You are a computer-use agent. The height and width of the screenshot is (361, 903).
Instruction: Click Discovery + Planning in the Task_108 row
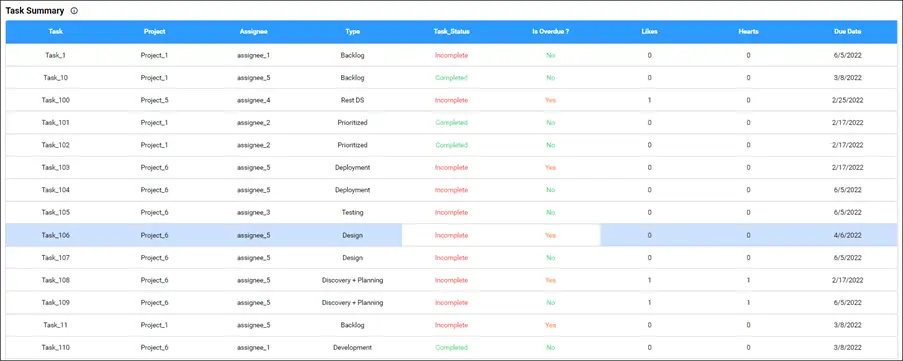[352, 280]
